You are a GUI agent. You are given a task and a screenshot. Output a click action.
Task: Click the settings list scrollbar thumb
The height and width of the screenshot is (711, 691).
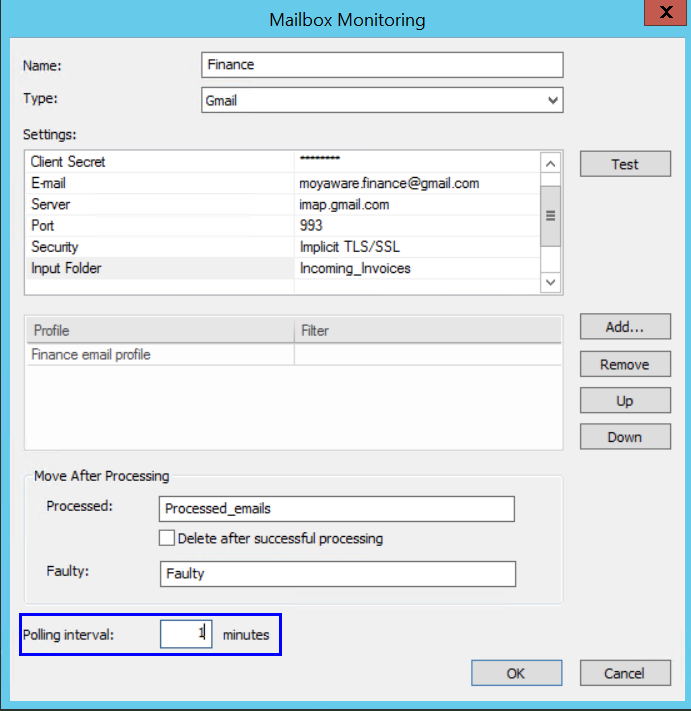(550, 215)
